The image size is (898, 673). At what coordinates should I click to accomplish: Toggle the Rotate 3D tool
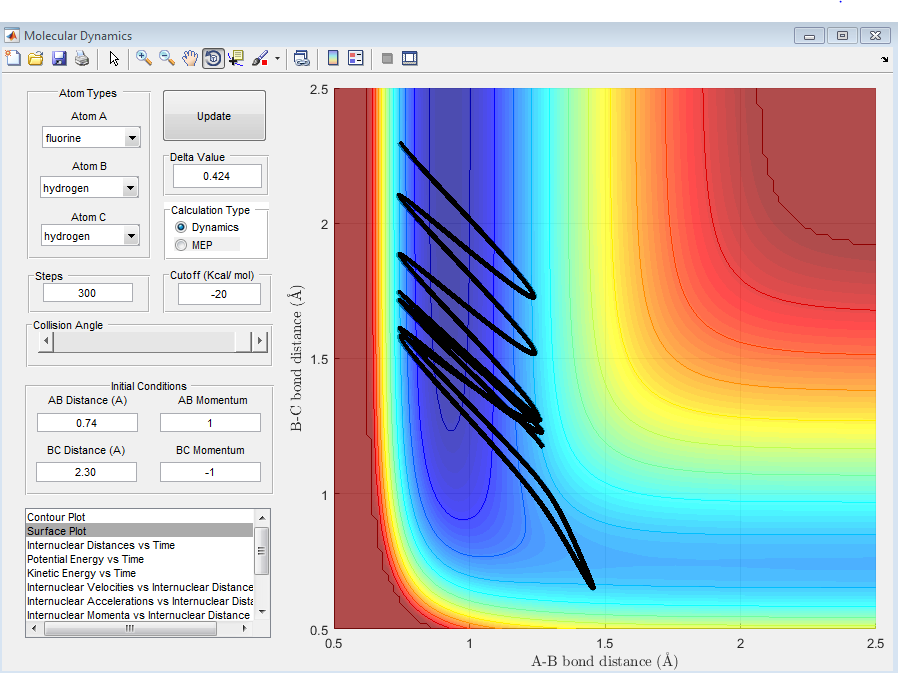tap(213, 59)
